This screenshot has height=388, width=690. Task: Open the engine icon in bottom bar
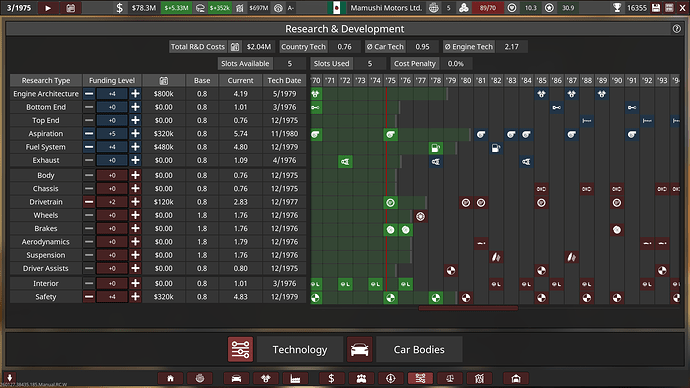tap(265, 378)
